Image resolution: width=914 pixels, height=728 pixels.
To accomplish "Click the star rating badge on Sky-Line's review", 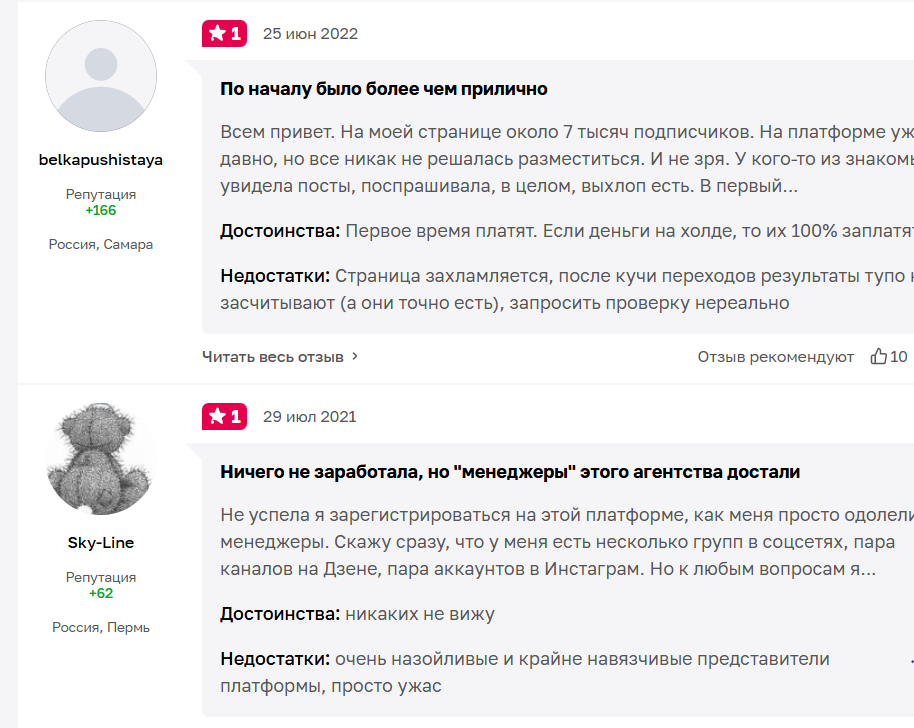I will tap(224, 416).
